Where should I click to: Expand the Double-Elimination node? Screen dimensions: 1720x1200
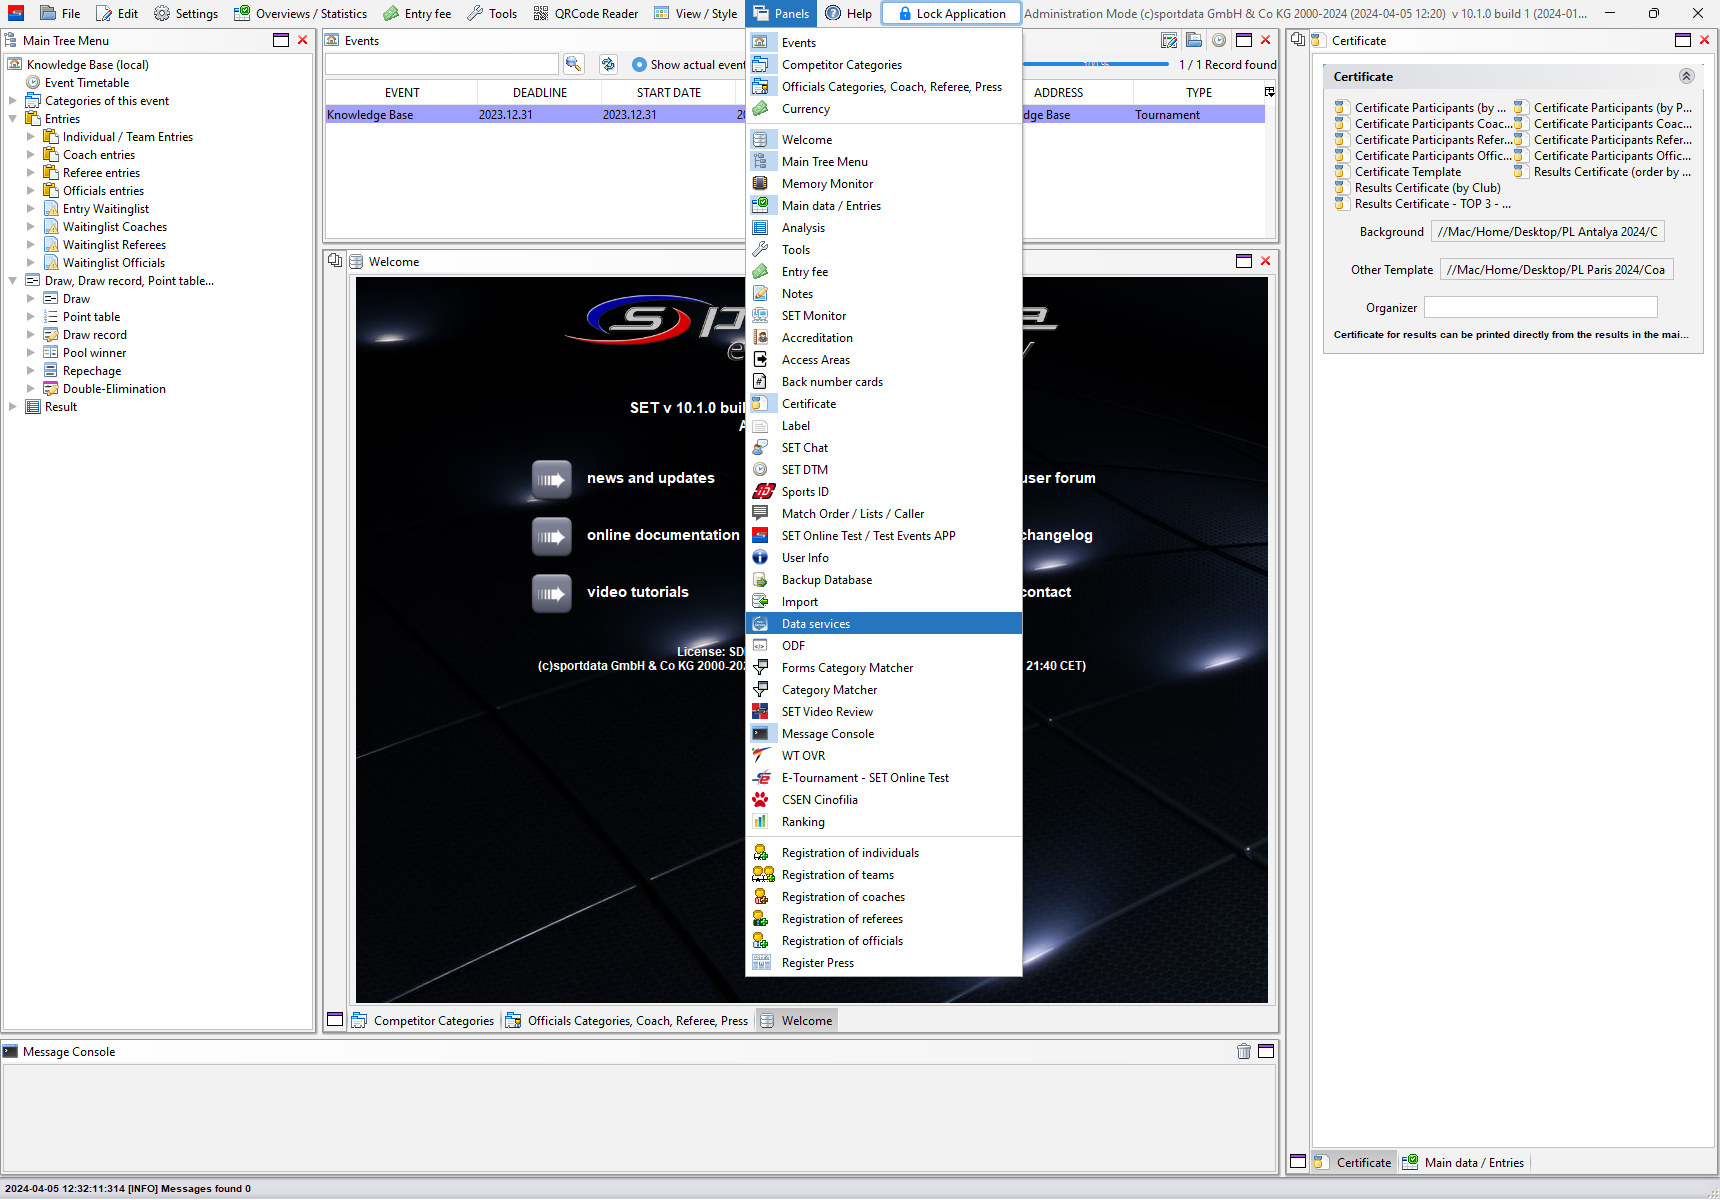coord(30,389)
